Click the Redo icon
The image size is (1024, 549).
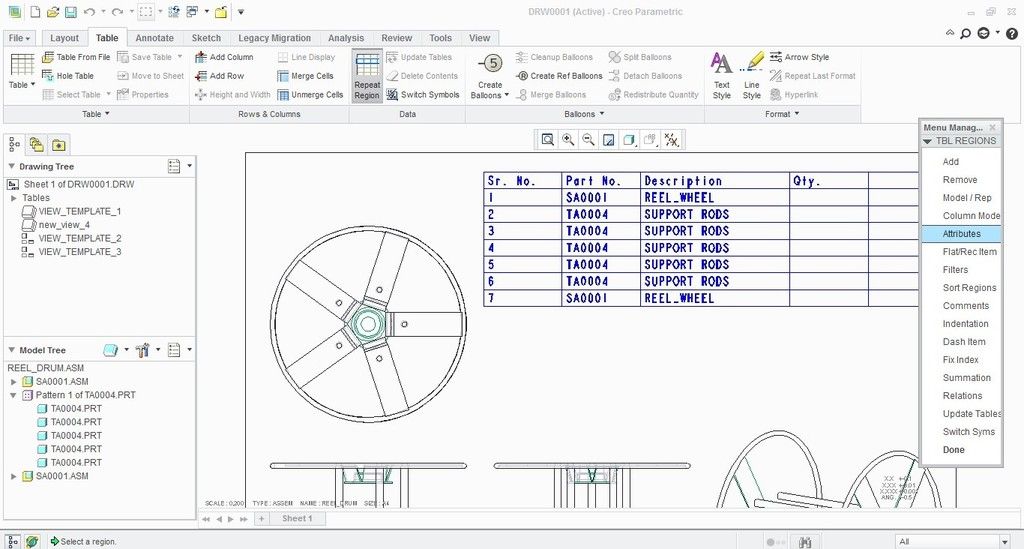118,12
